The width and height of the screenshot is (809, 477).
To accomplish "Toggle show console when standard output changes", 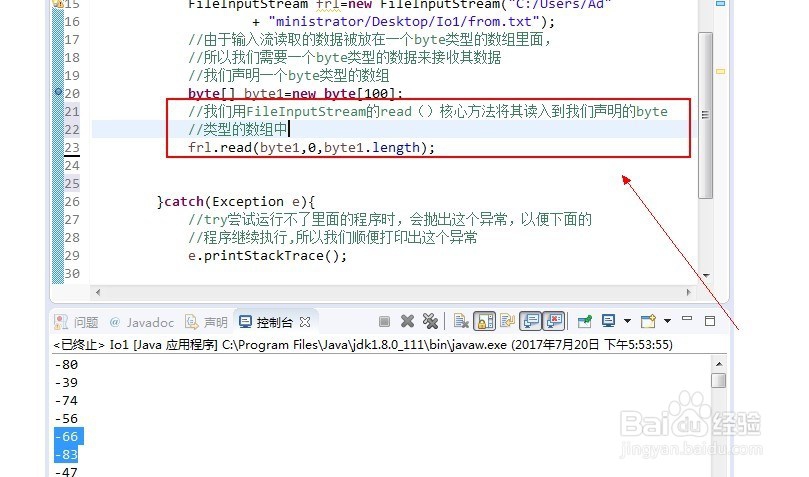I will pos(531,321).
